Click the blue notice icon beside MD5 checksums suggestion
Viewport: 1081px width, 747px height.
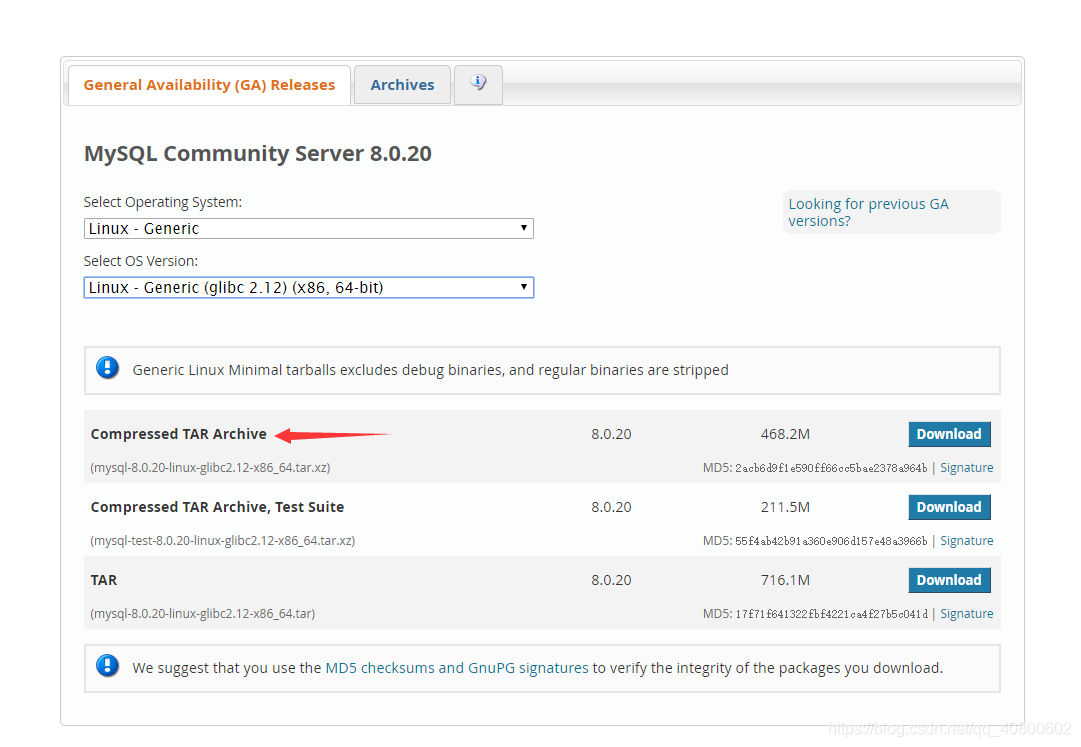[x=108, y=666]
